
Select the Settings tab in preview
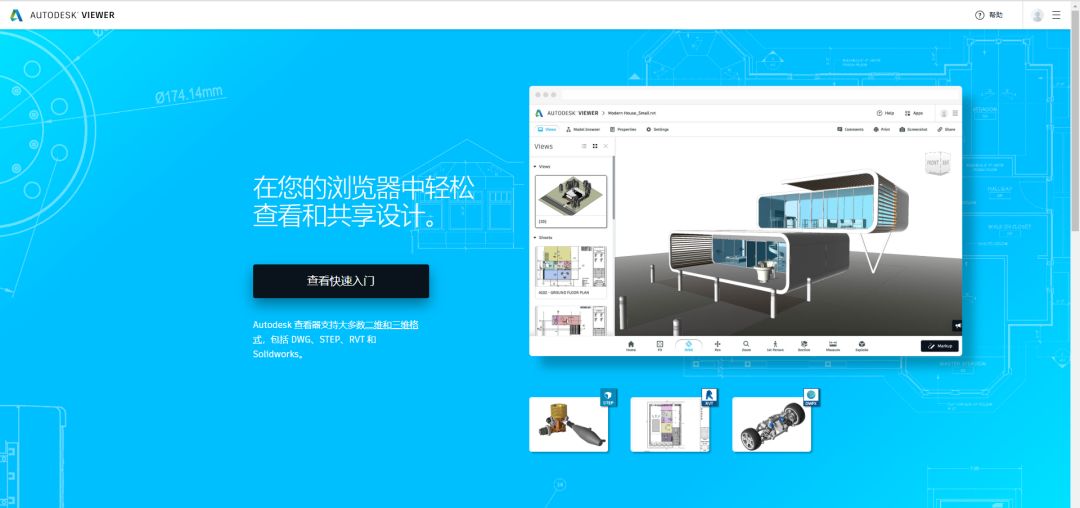pyautogui.click(x=658, y=129)
